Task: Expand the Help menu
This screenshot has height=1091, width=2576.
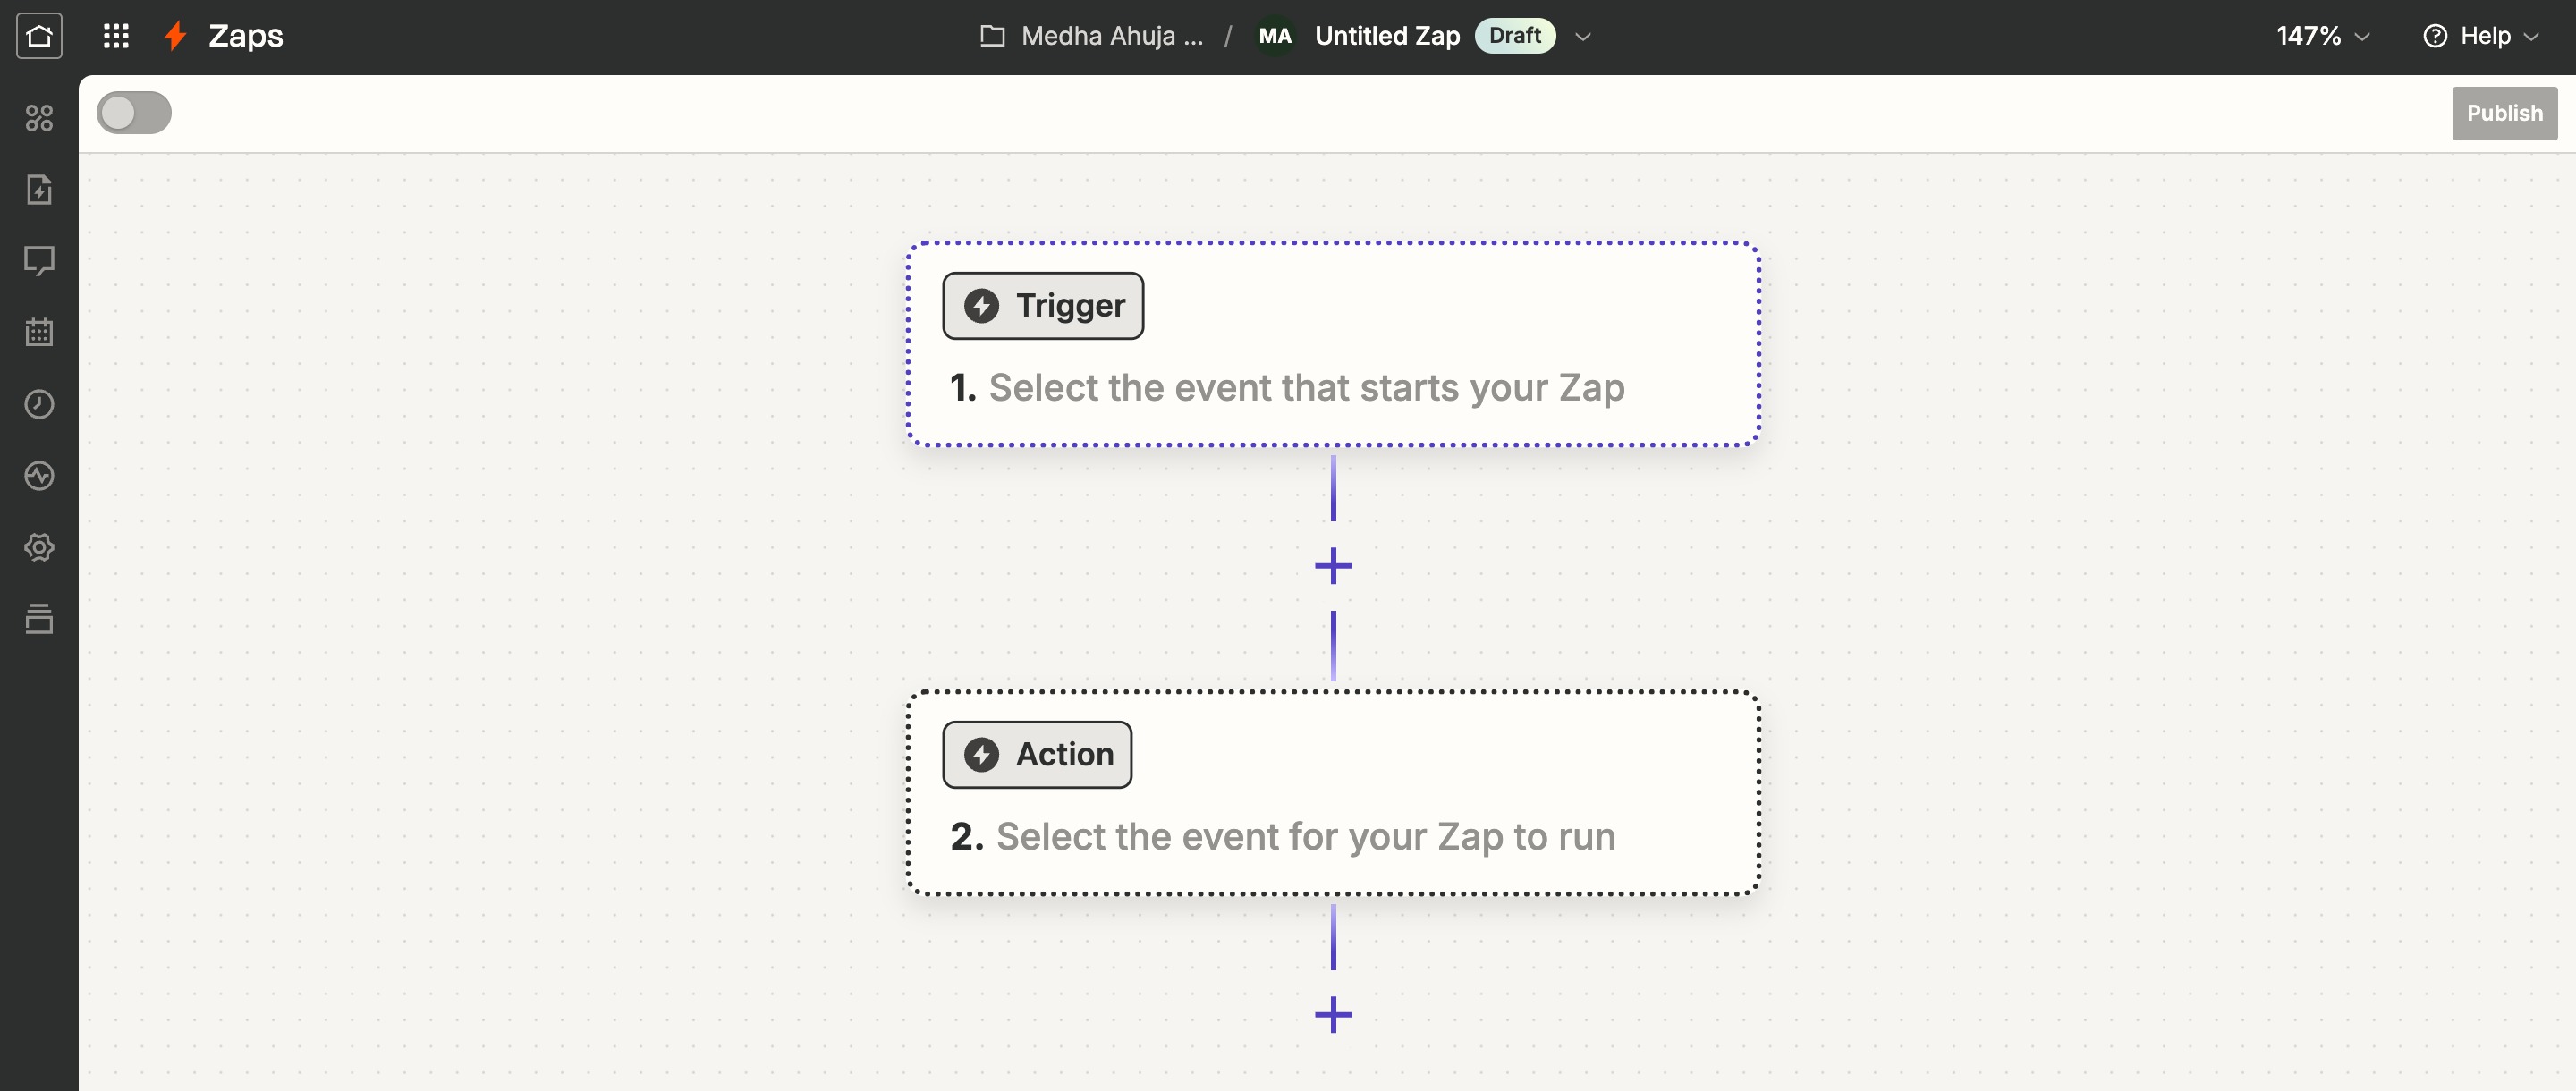Action: click(x=2482, y=36)
